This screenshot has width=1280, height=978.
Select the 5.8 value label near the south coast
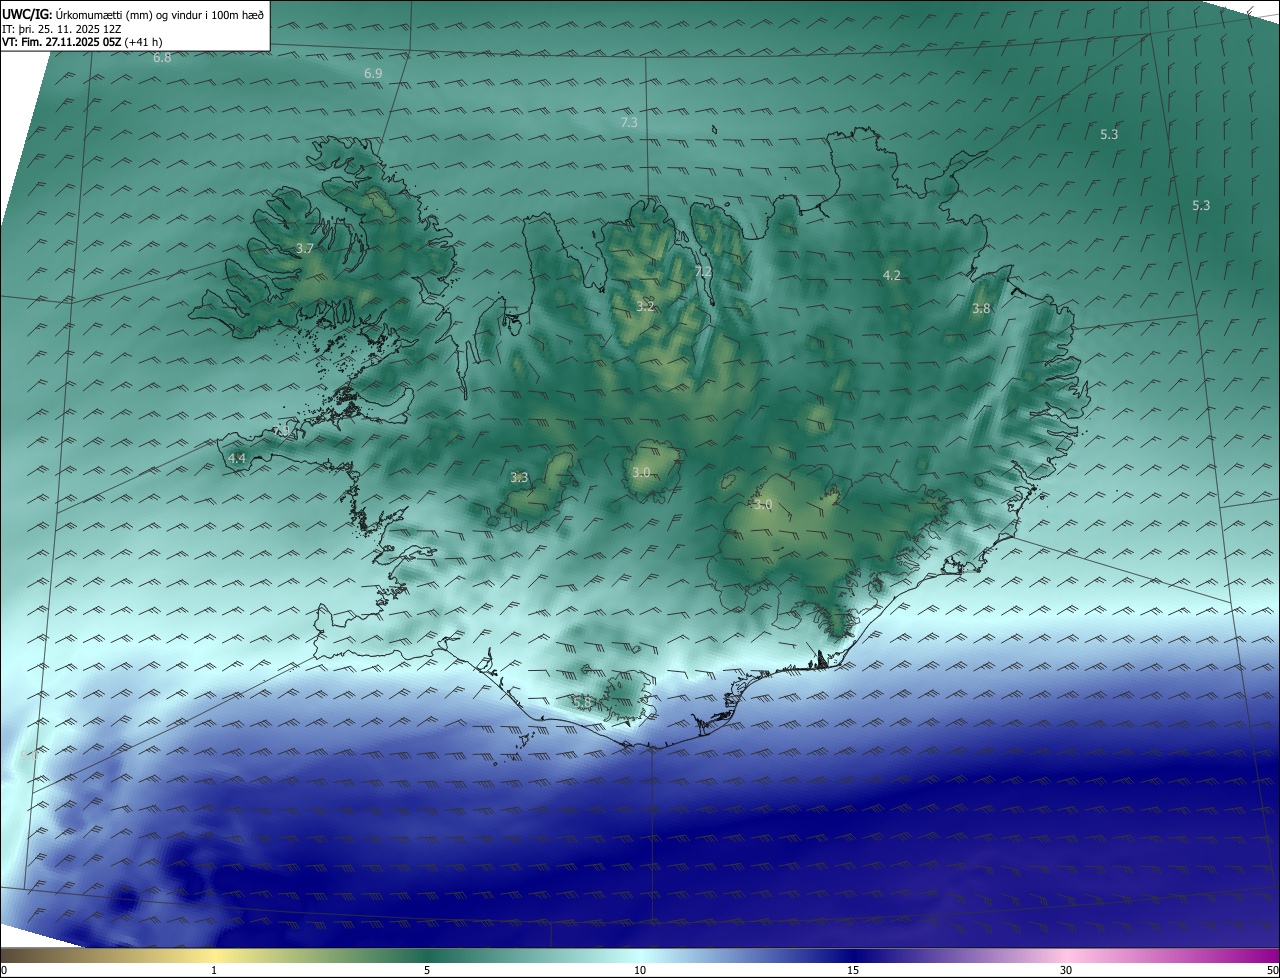point(582,702)
